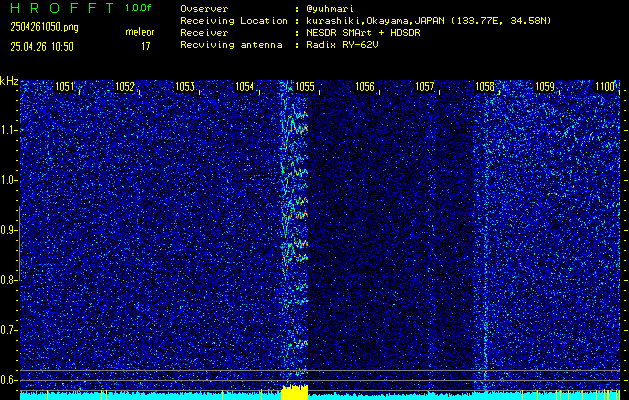Click the HROFFT title text
629x400 pixels.
(62, 8)
